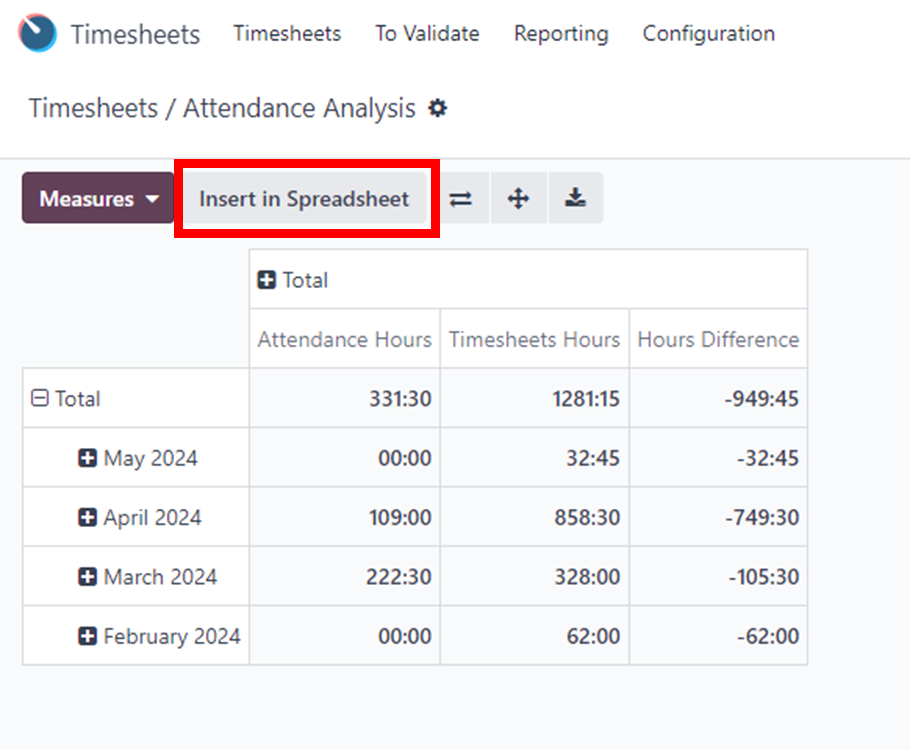
Task: Click the expand all cross-arrows icon
Action: point(518,199)
